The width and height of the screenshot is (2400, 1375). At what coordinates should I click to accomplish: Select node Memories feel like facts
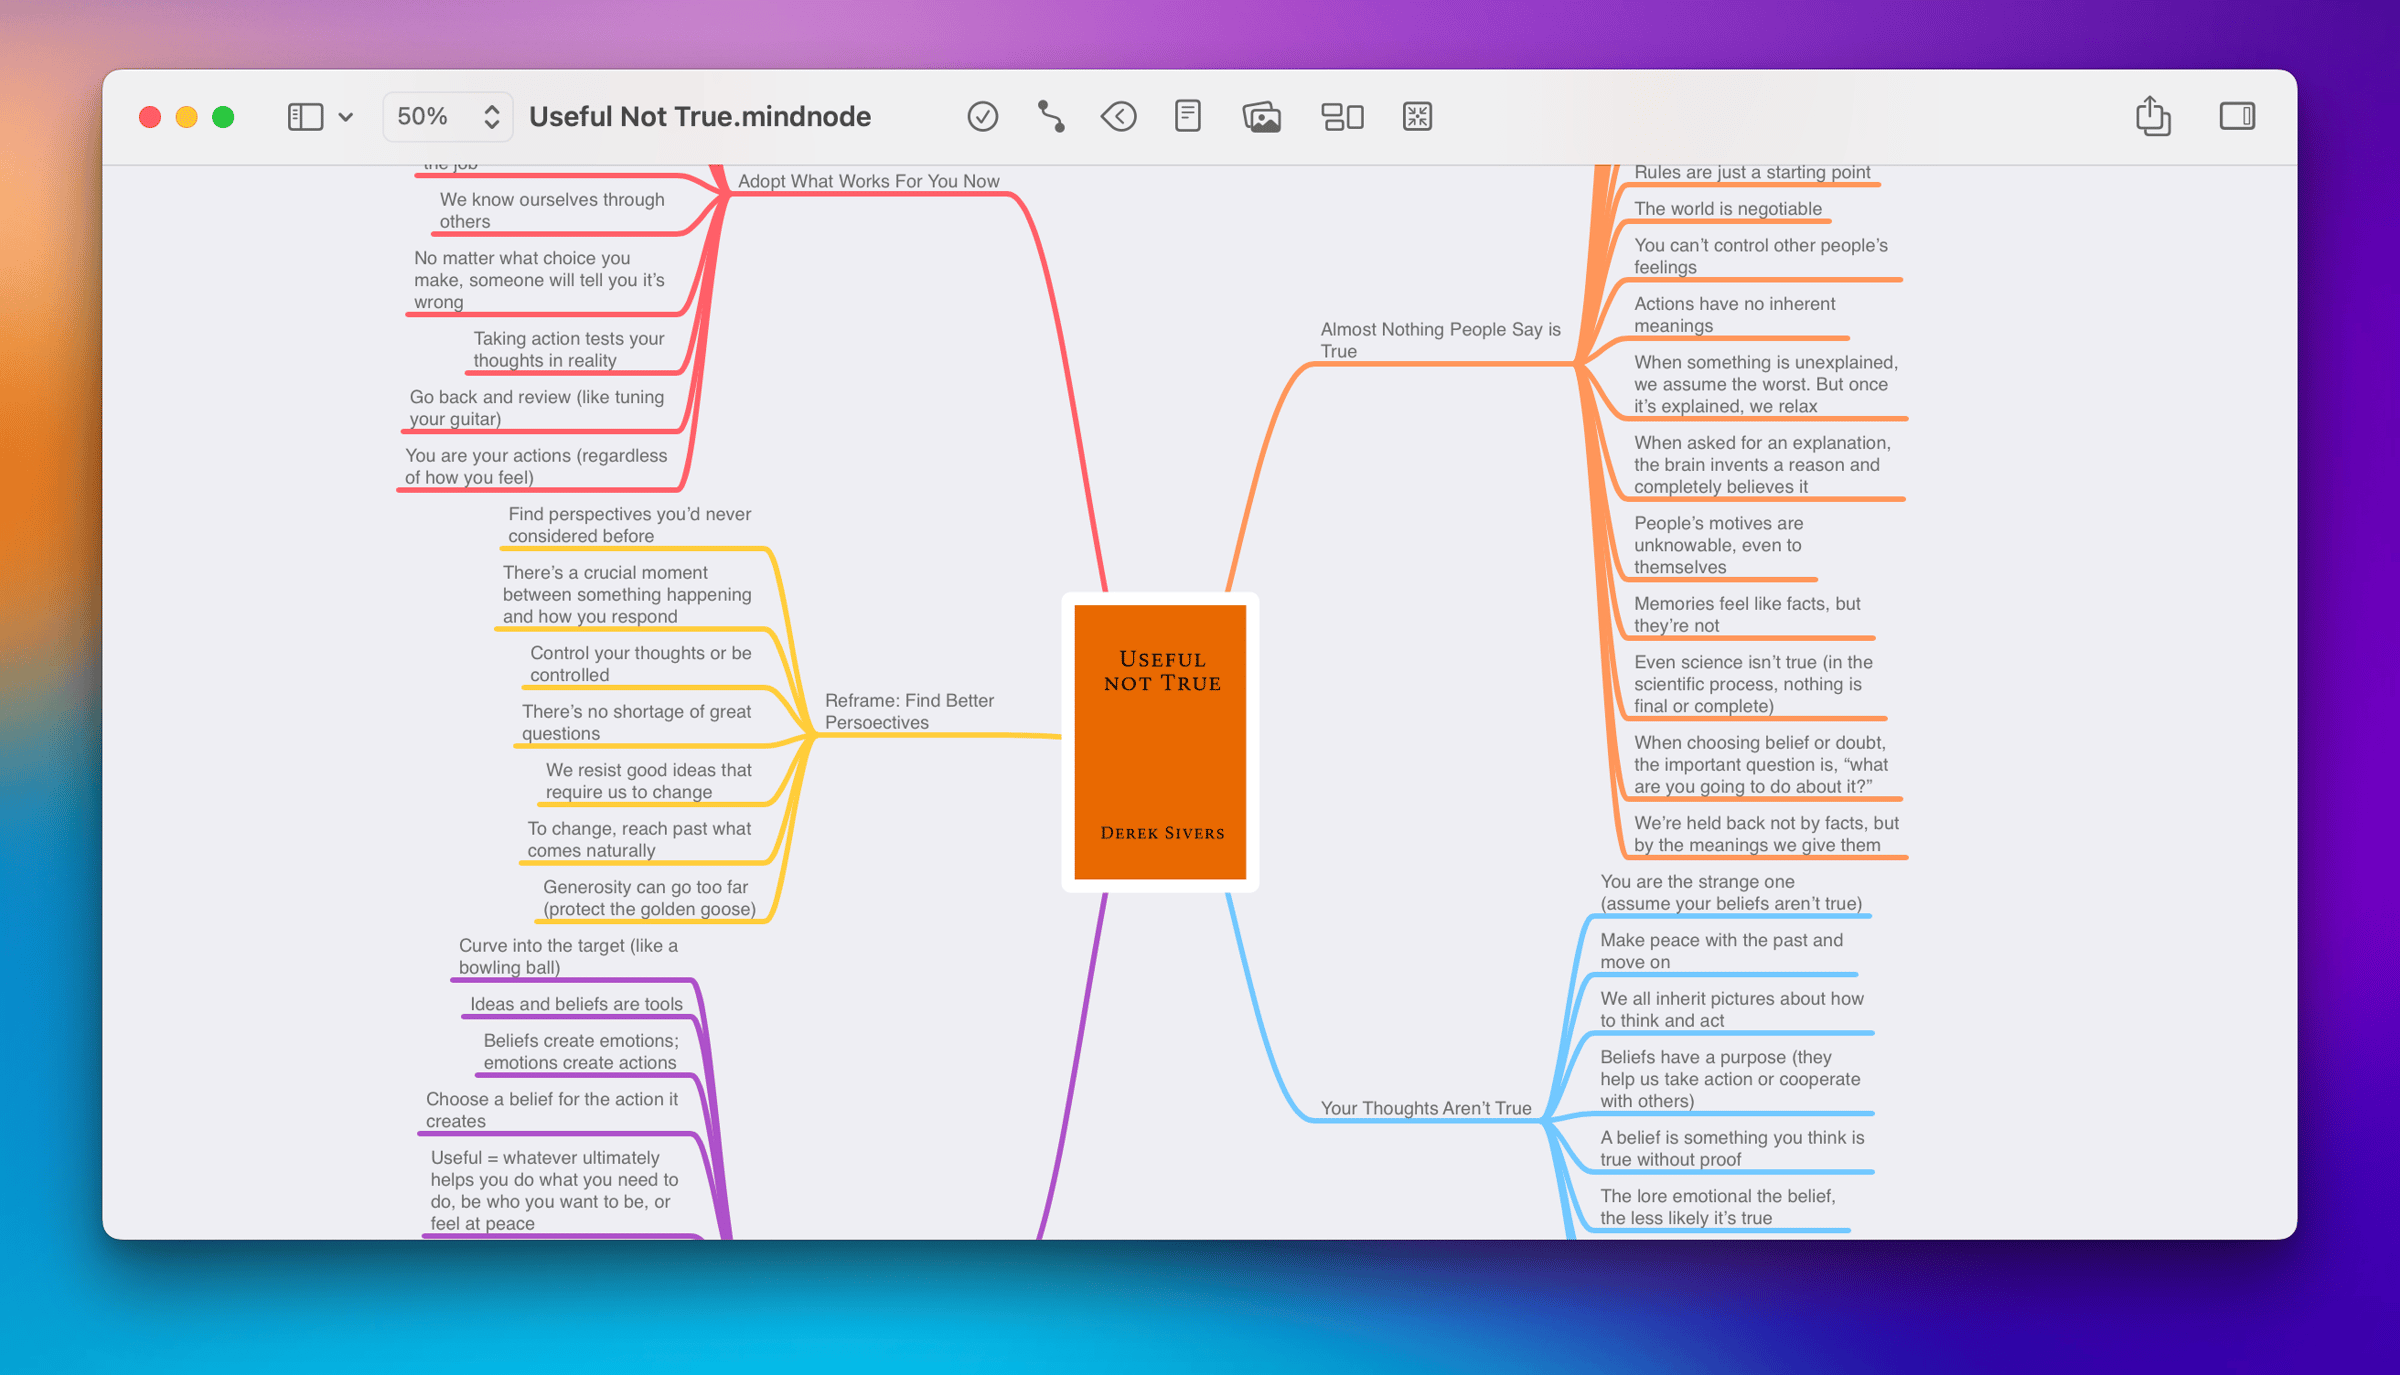pos(1747,615)
